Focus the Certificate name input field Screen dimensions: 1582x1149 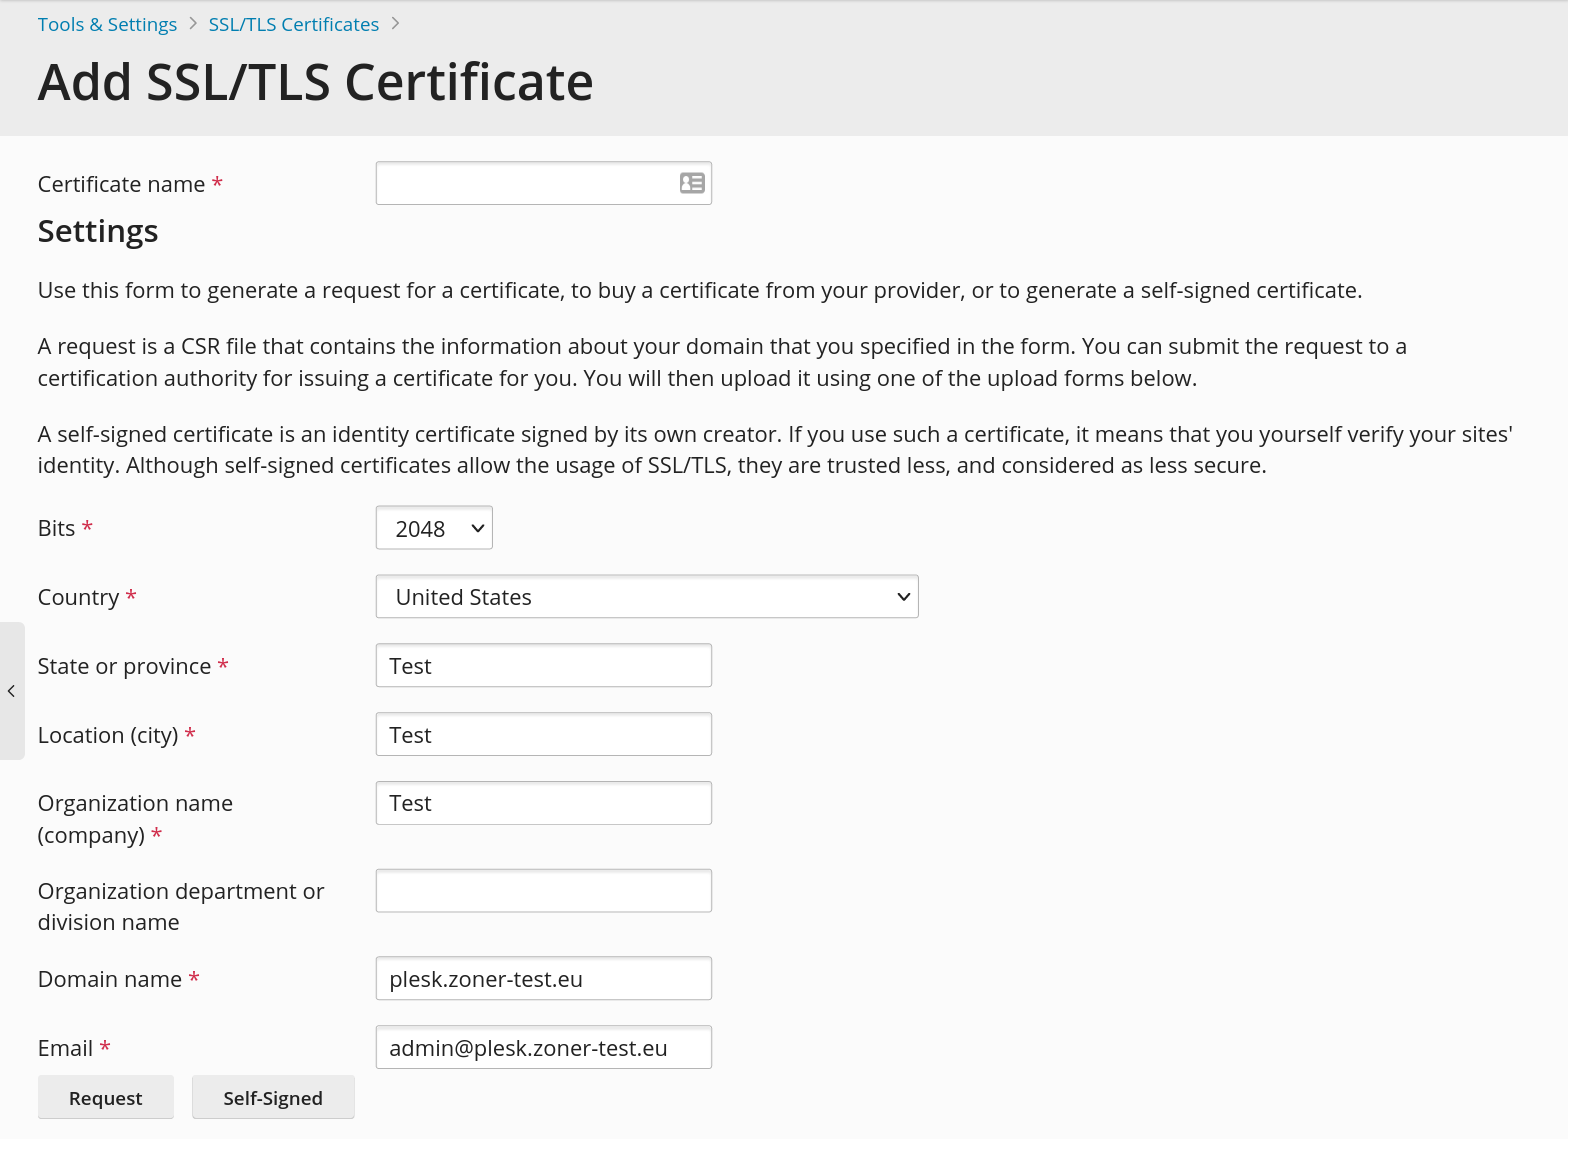coord(526,183)
